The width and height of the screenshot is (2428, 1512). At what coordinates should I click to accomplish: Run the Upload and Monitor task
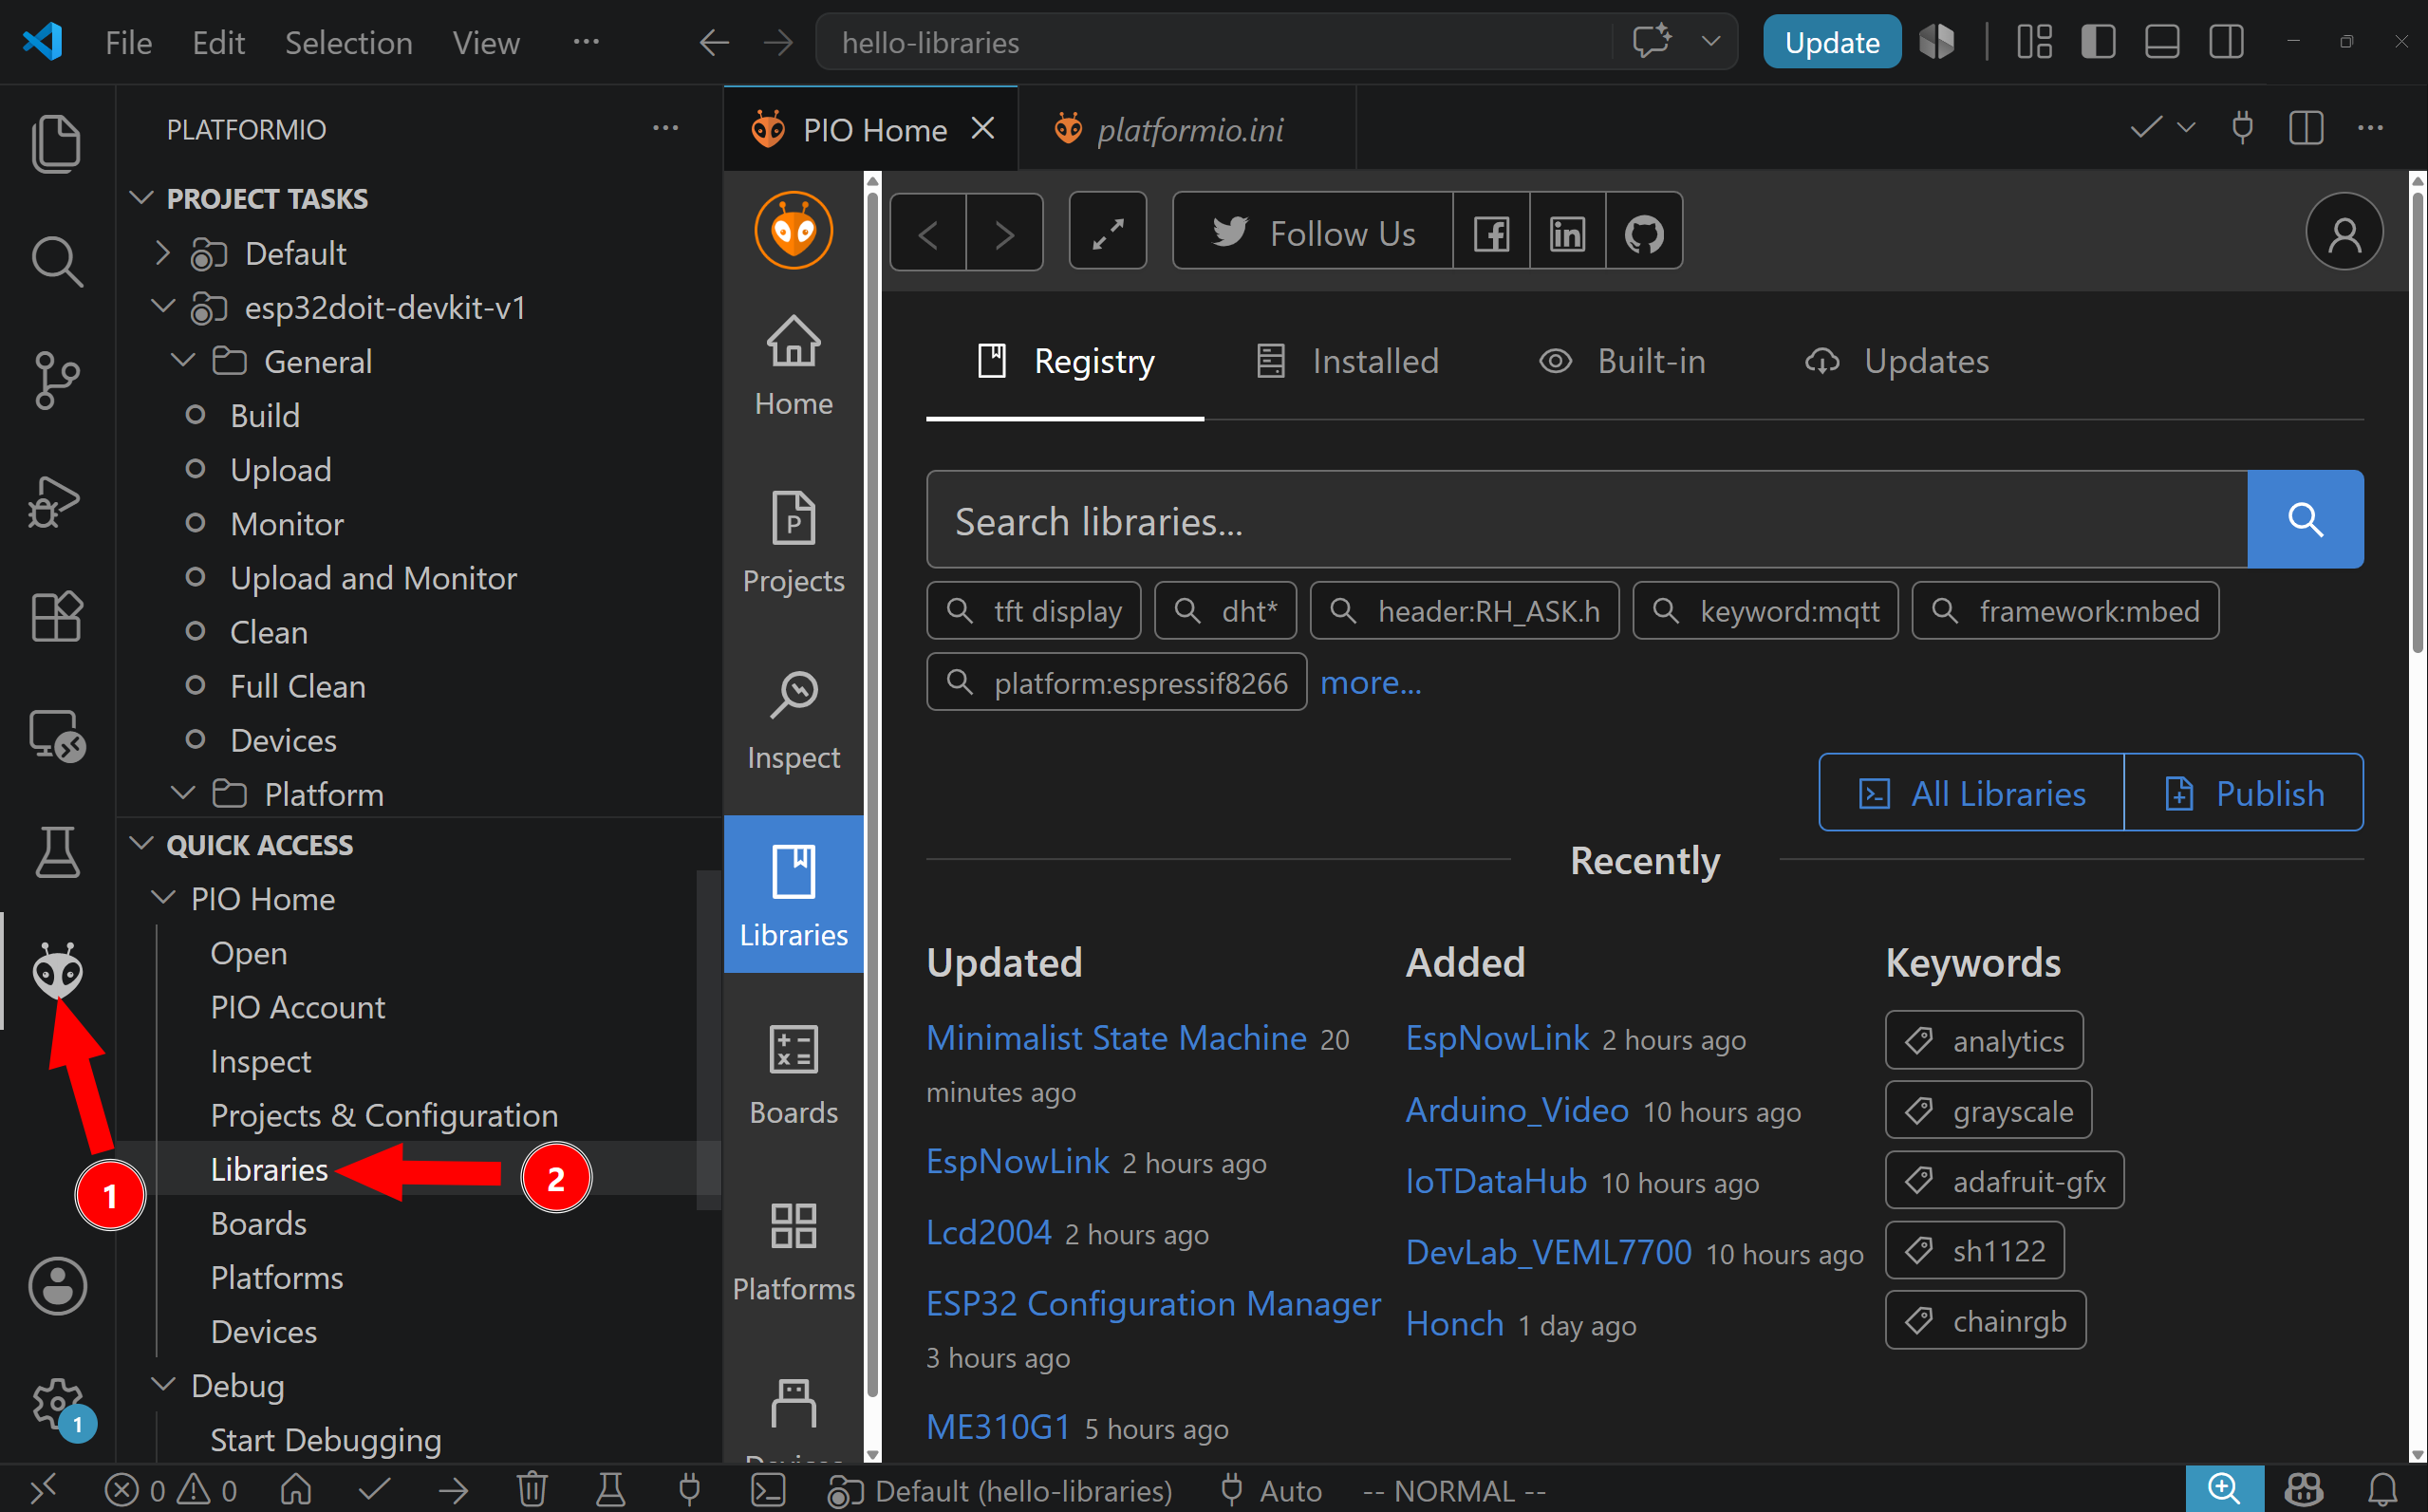click(373, 578)
